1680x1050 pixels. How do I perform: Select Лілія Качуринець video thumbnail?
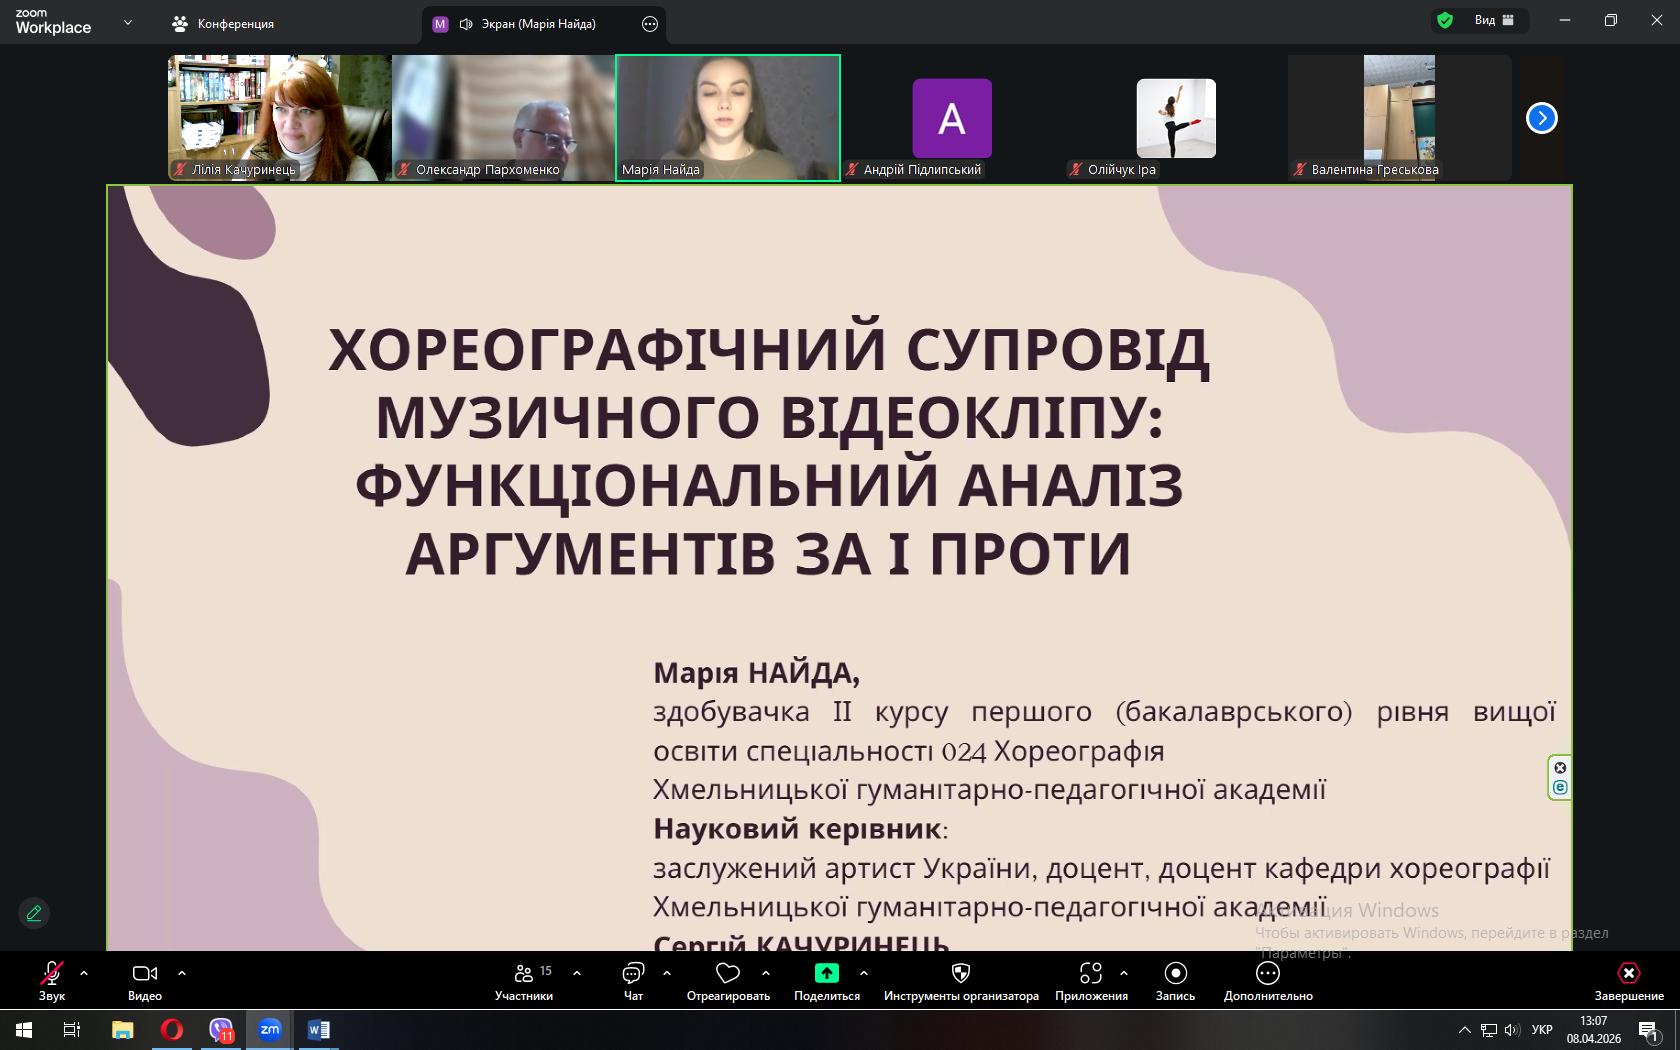(279, 117)
